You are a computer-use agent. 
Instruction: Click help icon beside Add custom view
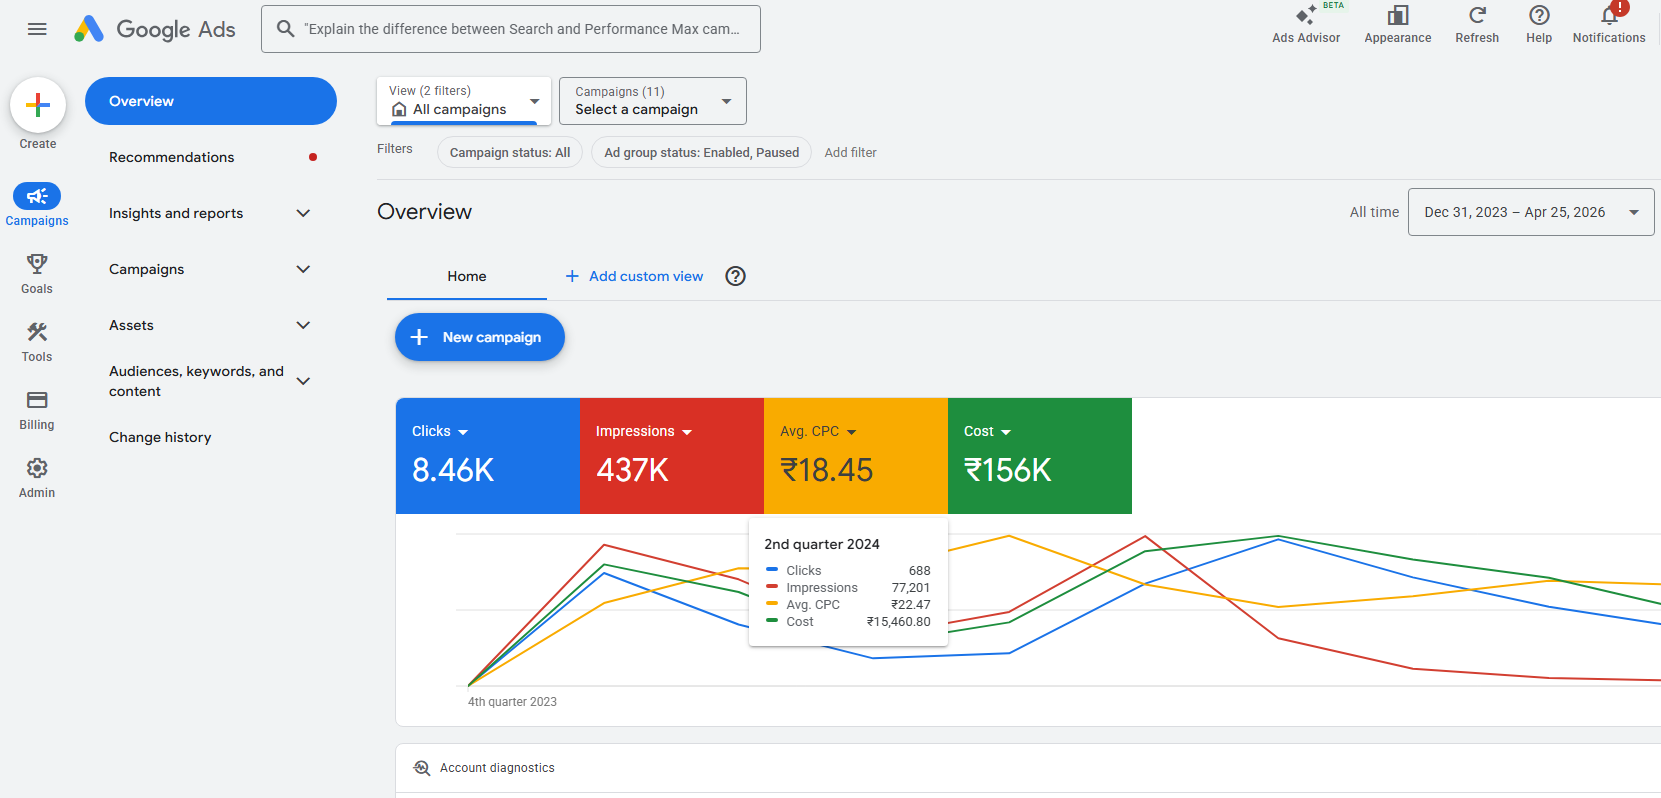(735, 276)
